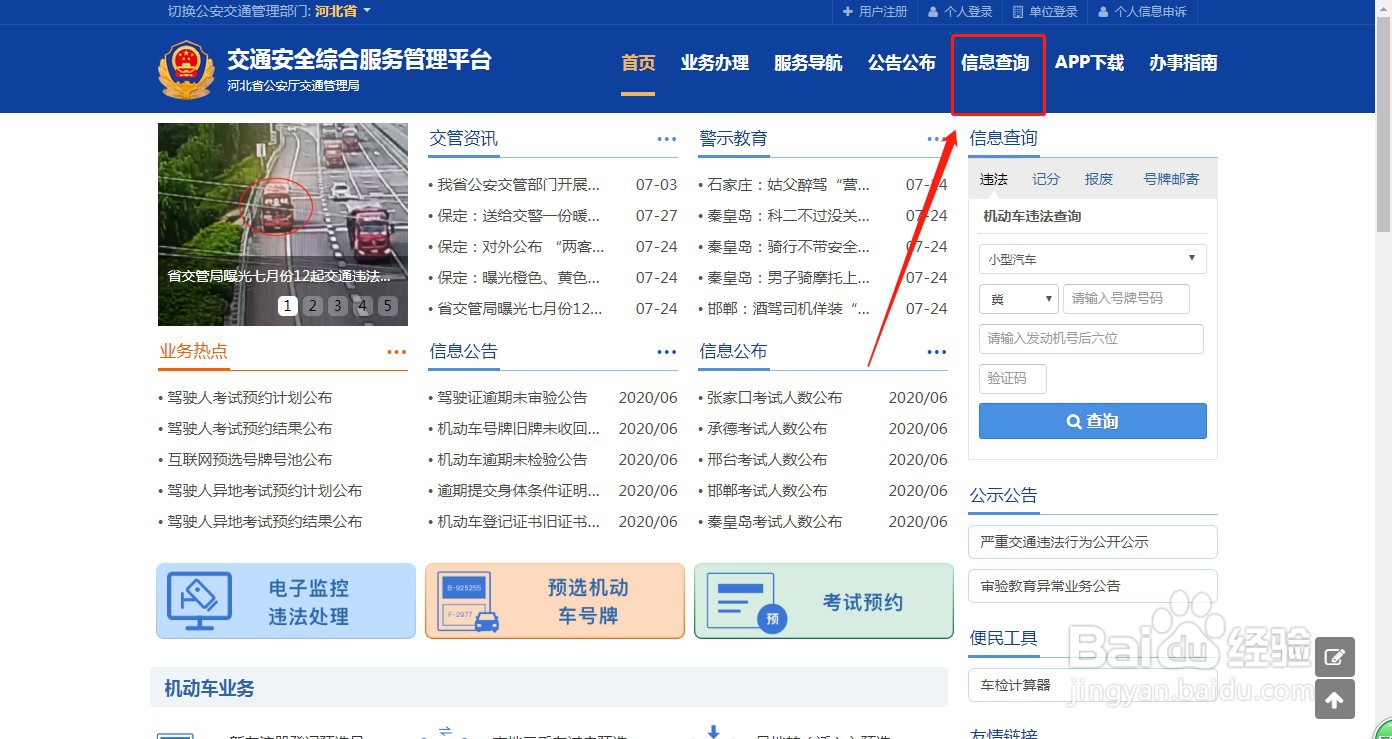Viewport: 1392px width, 739px height.
Task: Focus the 请输入号牌号码 input field
Action: click(1127, 299)
